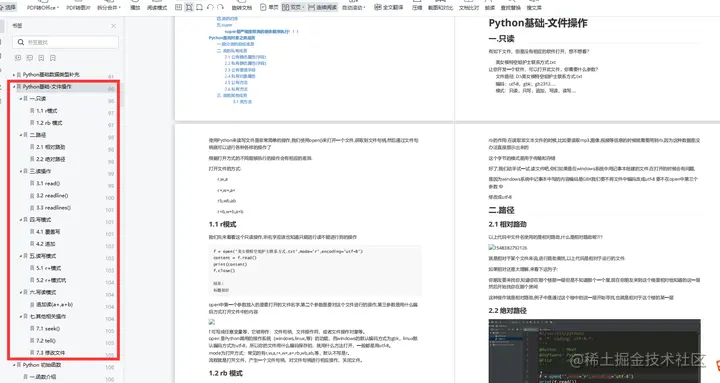The image size is (720, 383).
Task: Open bookmark 2.1 相对路径
Action: [51, 147]
